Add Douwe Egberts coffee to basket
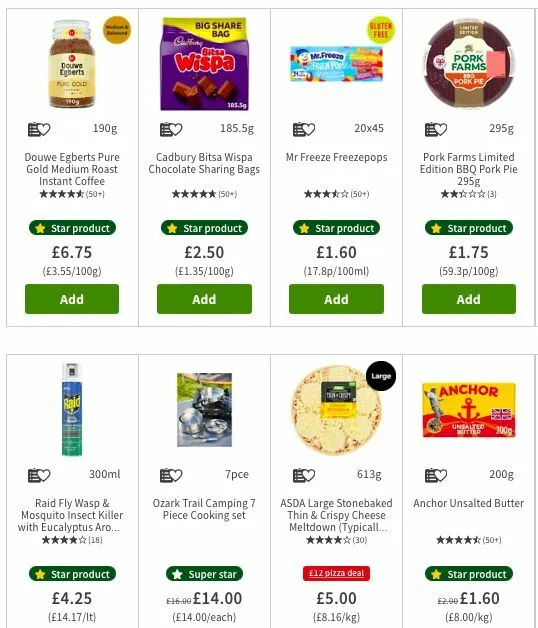 coord(72,299)
